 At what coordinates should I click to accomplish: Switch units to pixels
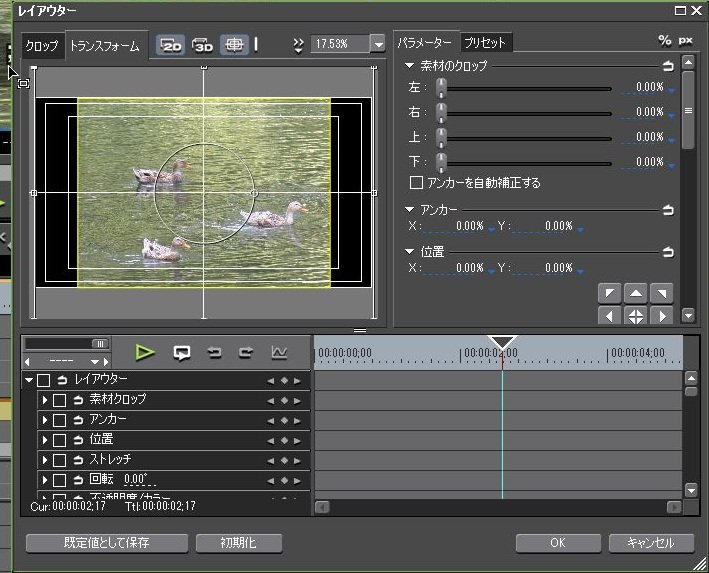[685, 41]
